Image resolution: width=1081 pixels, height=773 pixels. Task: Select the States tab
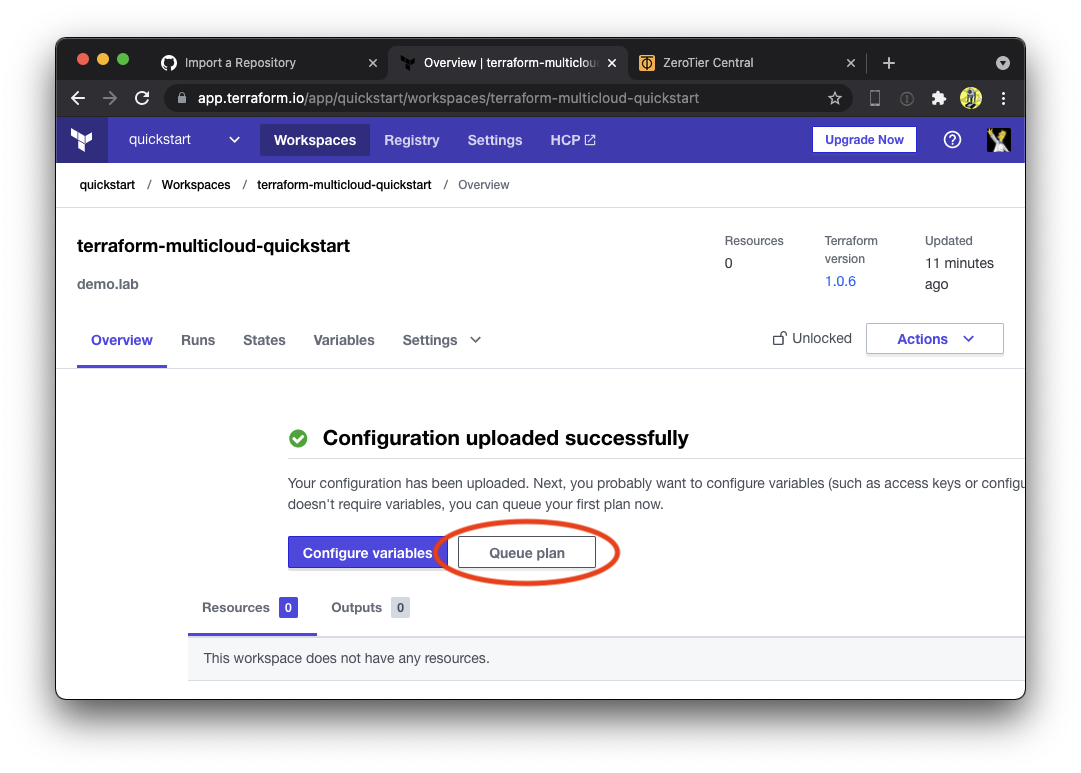pos(264,340)
